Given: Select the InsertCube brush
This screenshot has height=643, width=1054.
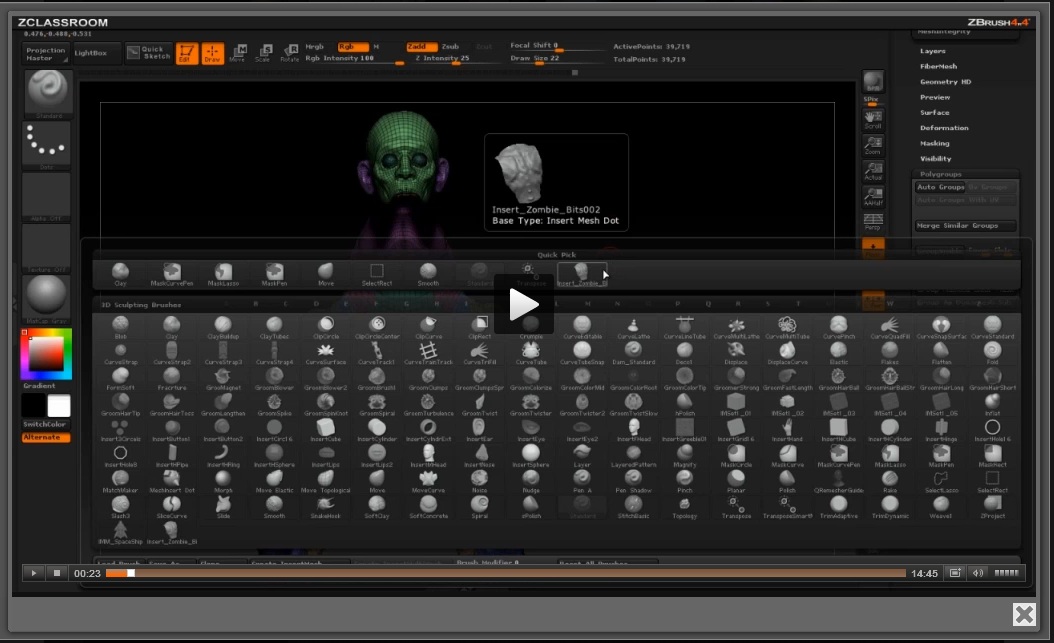Looking at the screenshot, I should coord(325,430).
